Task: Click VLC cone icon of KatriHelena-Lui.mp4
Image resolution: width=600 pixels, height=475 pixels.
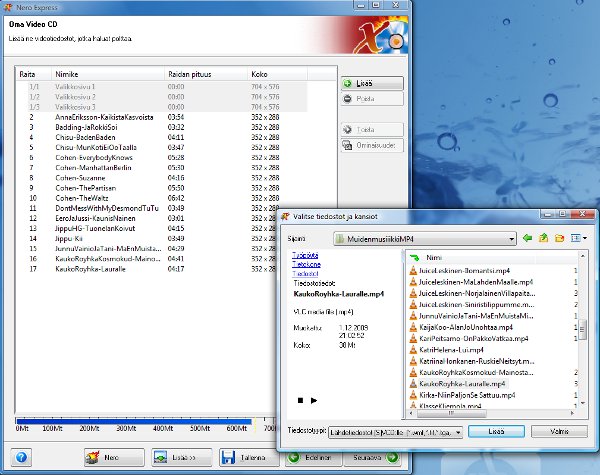Action: click(413, 349)
